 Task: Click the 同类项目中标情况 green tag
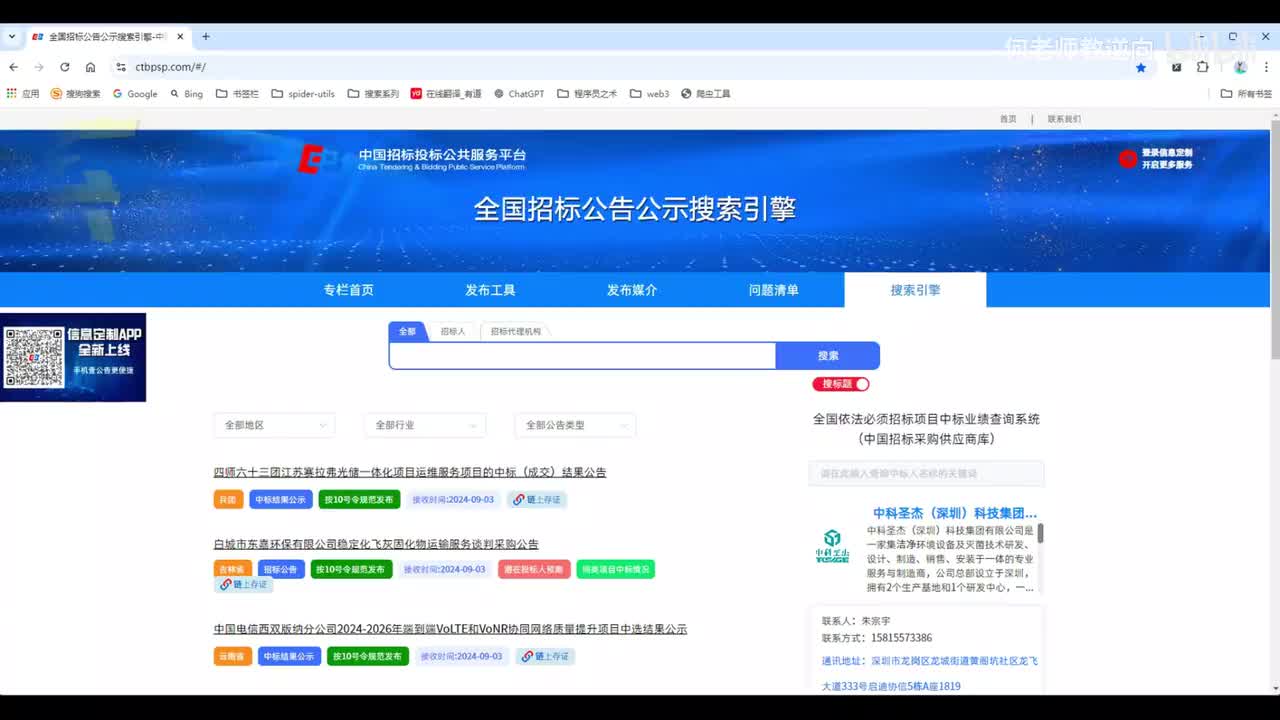(615, 569)
